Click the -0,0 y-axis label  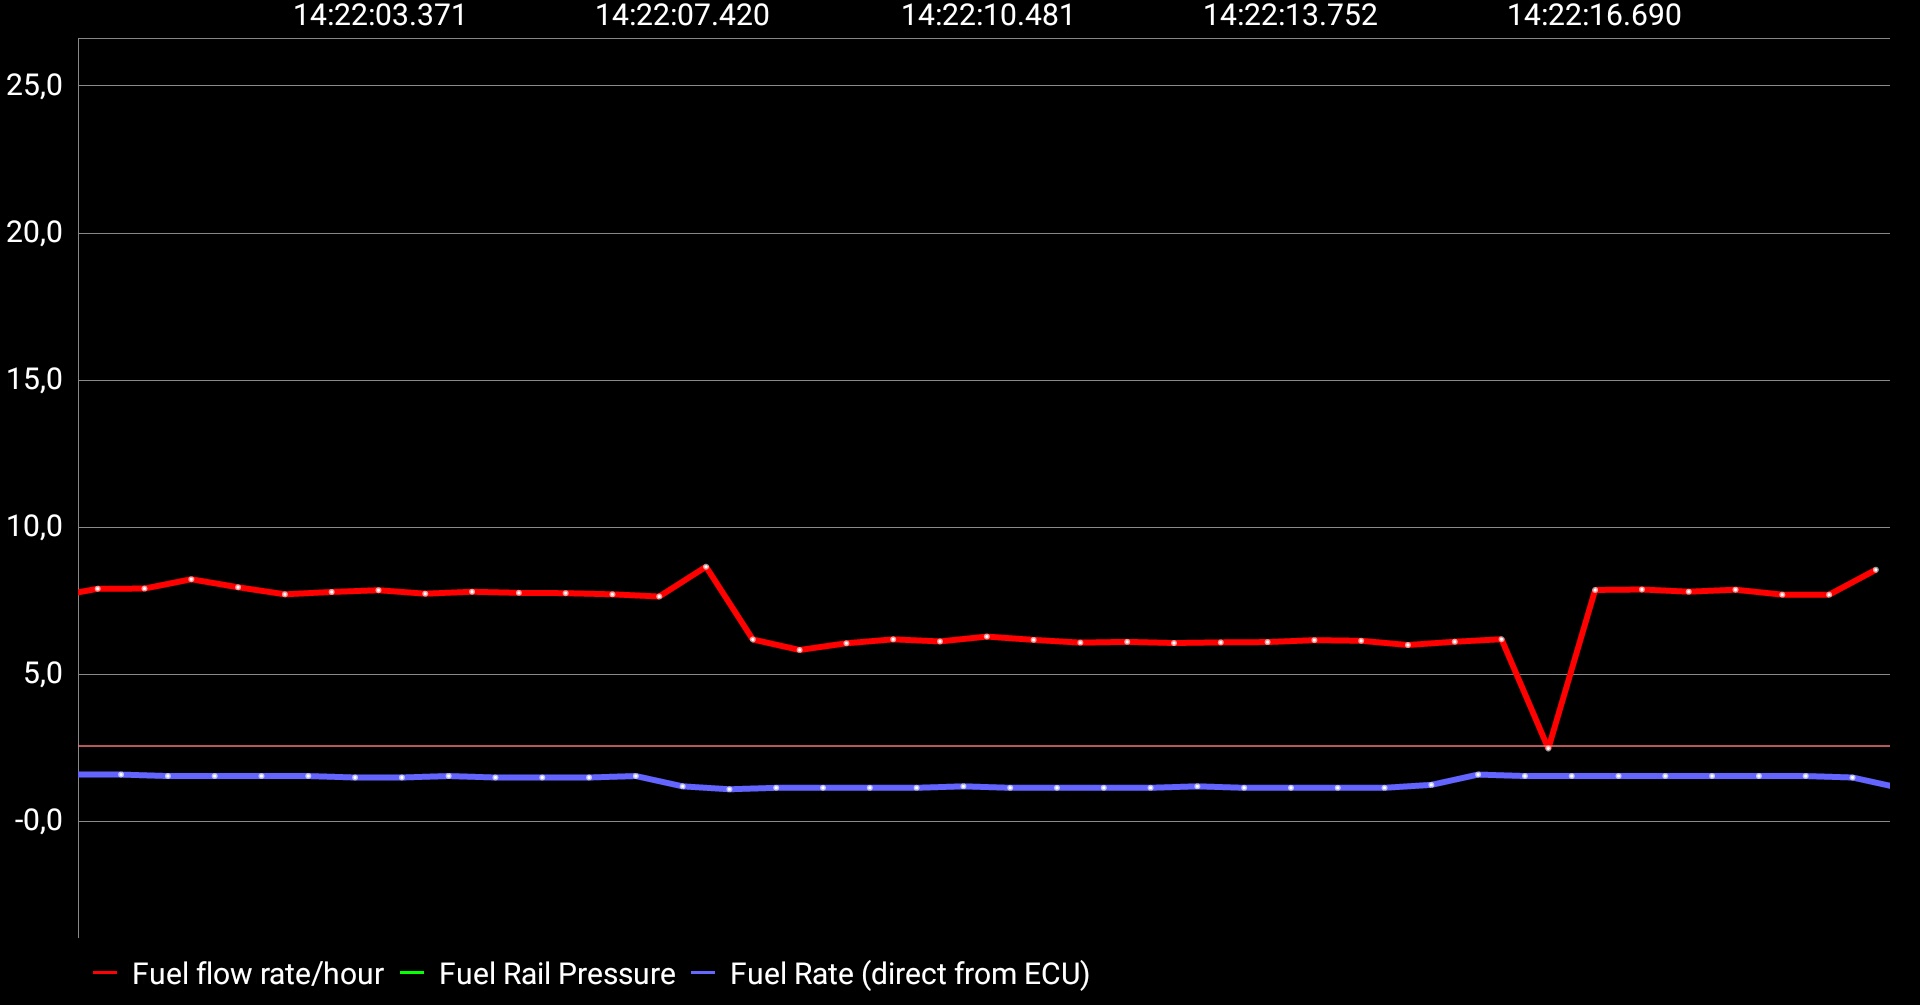tap(38, 821)
